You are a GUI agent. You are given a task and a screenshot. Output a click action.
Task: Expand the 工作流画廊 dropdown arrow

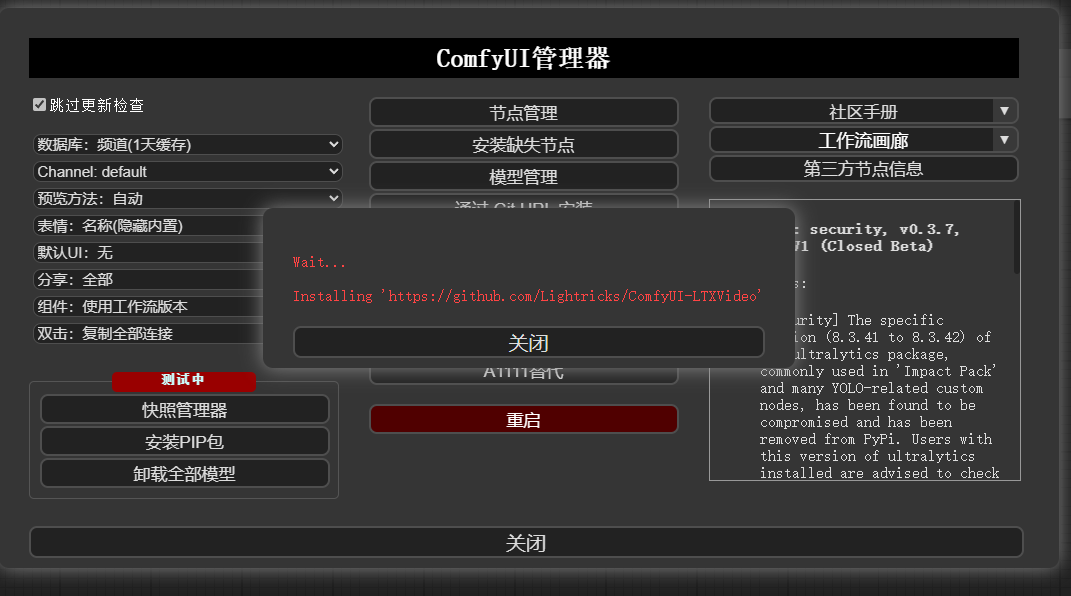coord(1003,139)
